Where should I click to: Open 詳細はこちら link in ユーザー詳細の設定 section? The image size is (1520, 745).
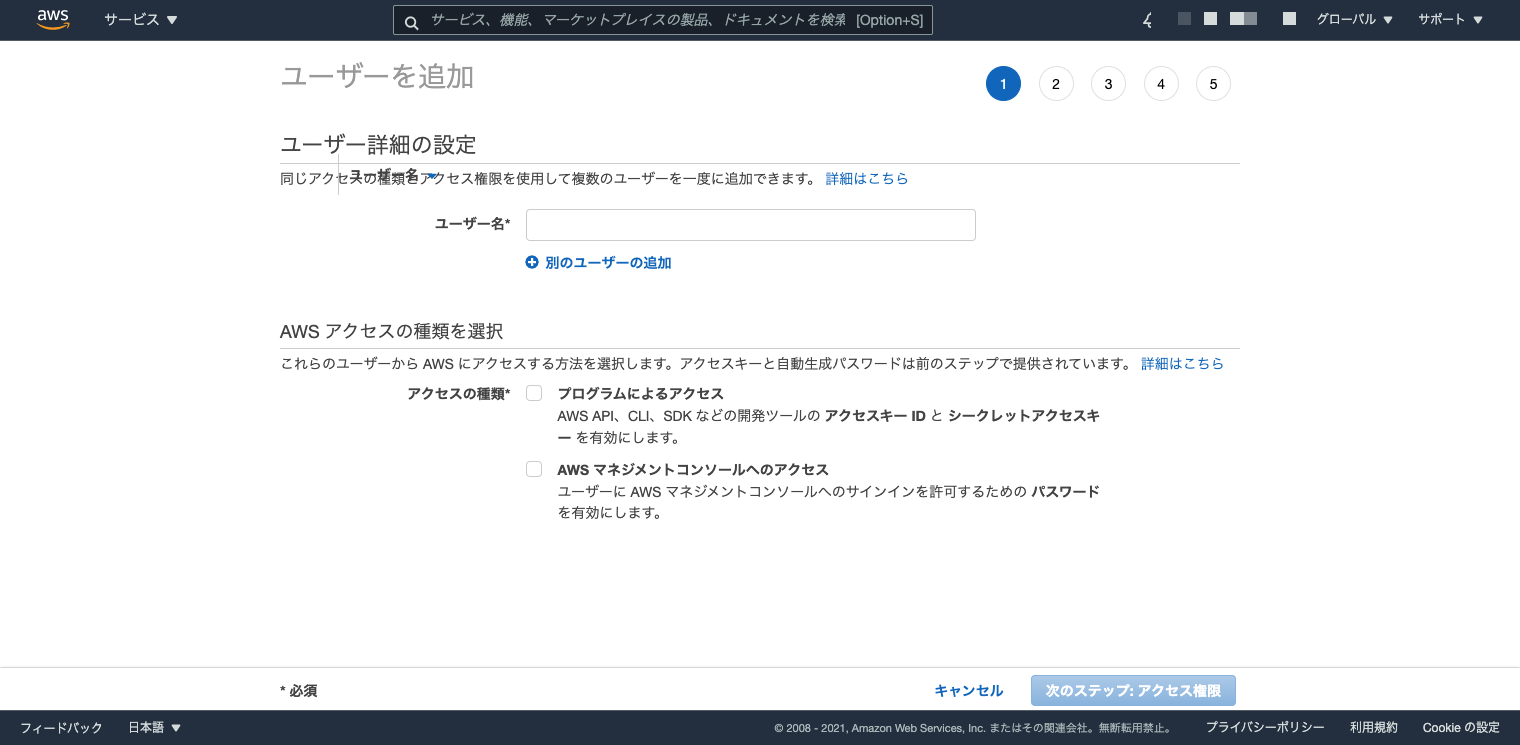[x=867, y=179]
